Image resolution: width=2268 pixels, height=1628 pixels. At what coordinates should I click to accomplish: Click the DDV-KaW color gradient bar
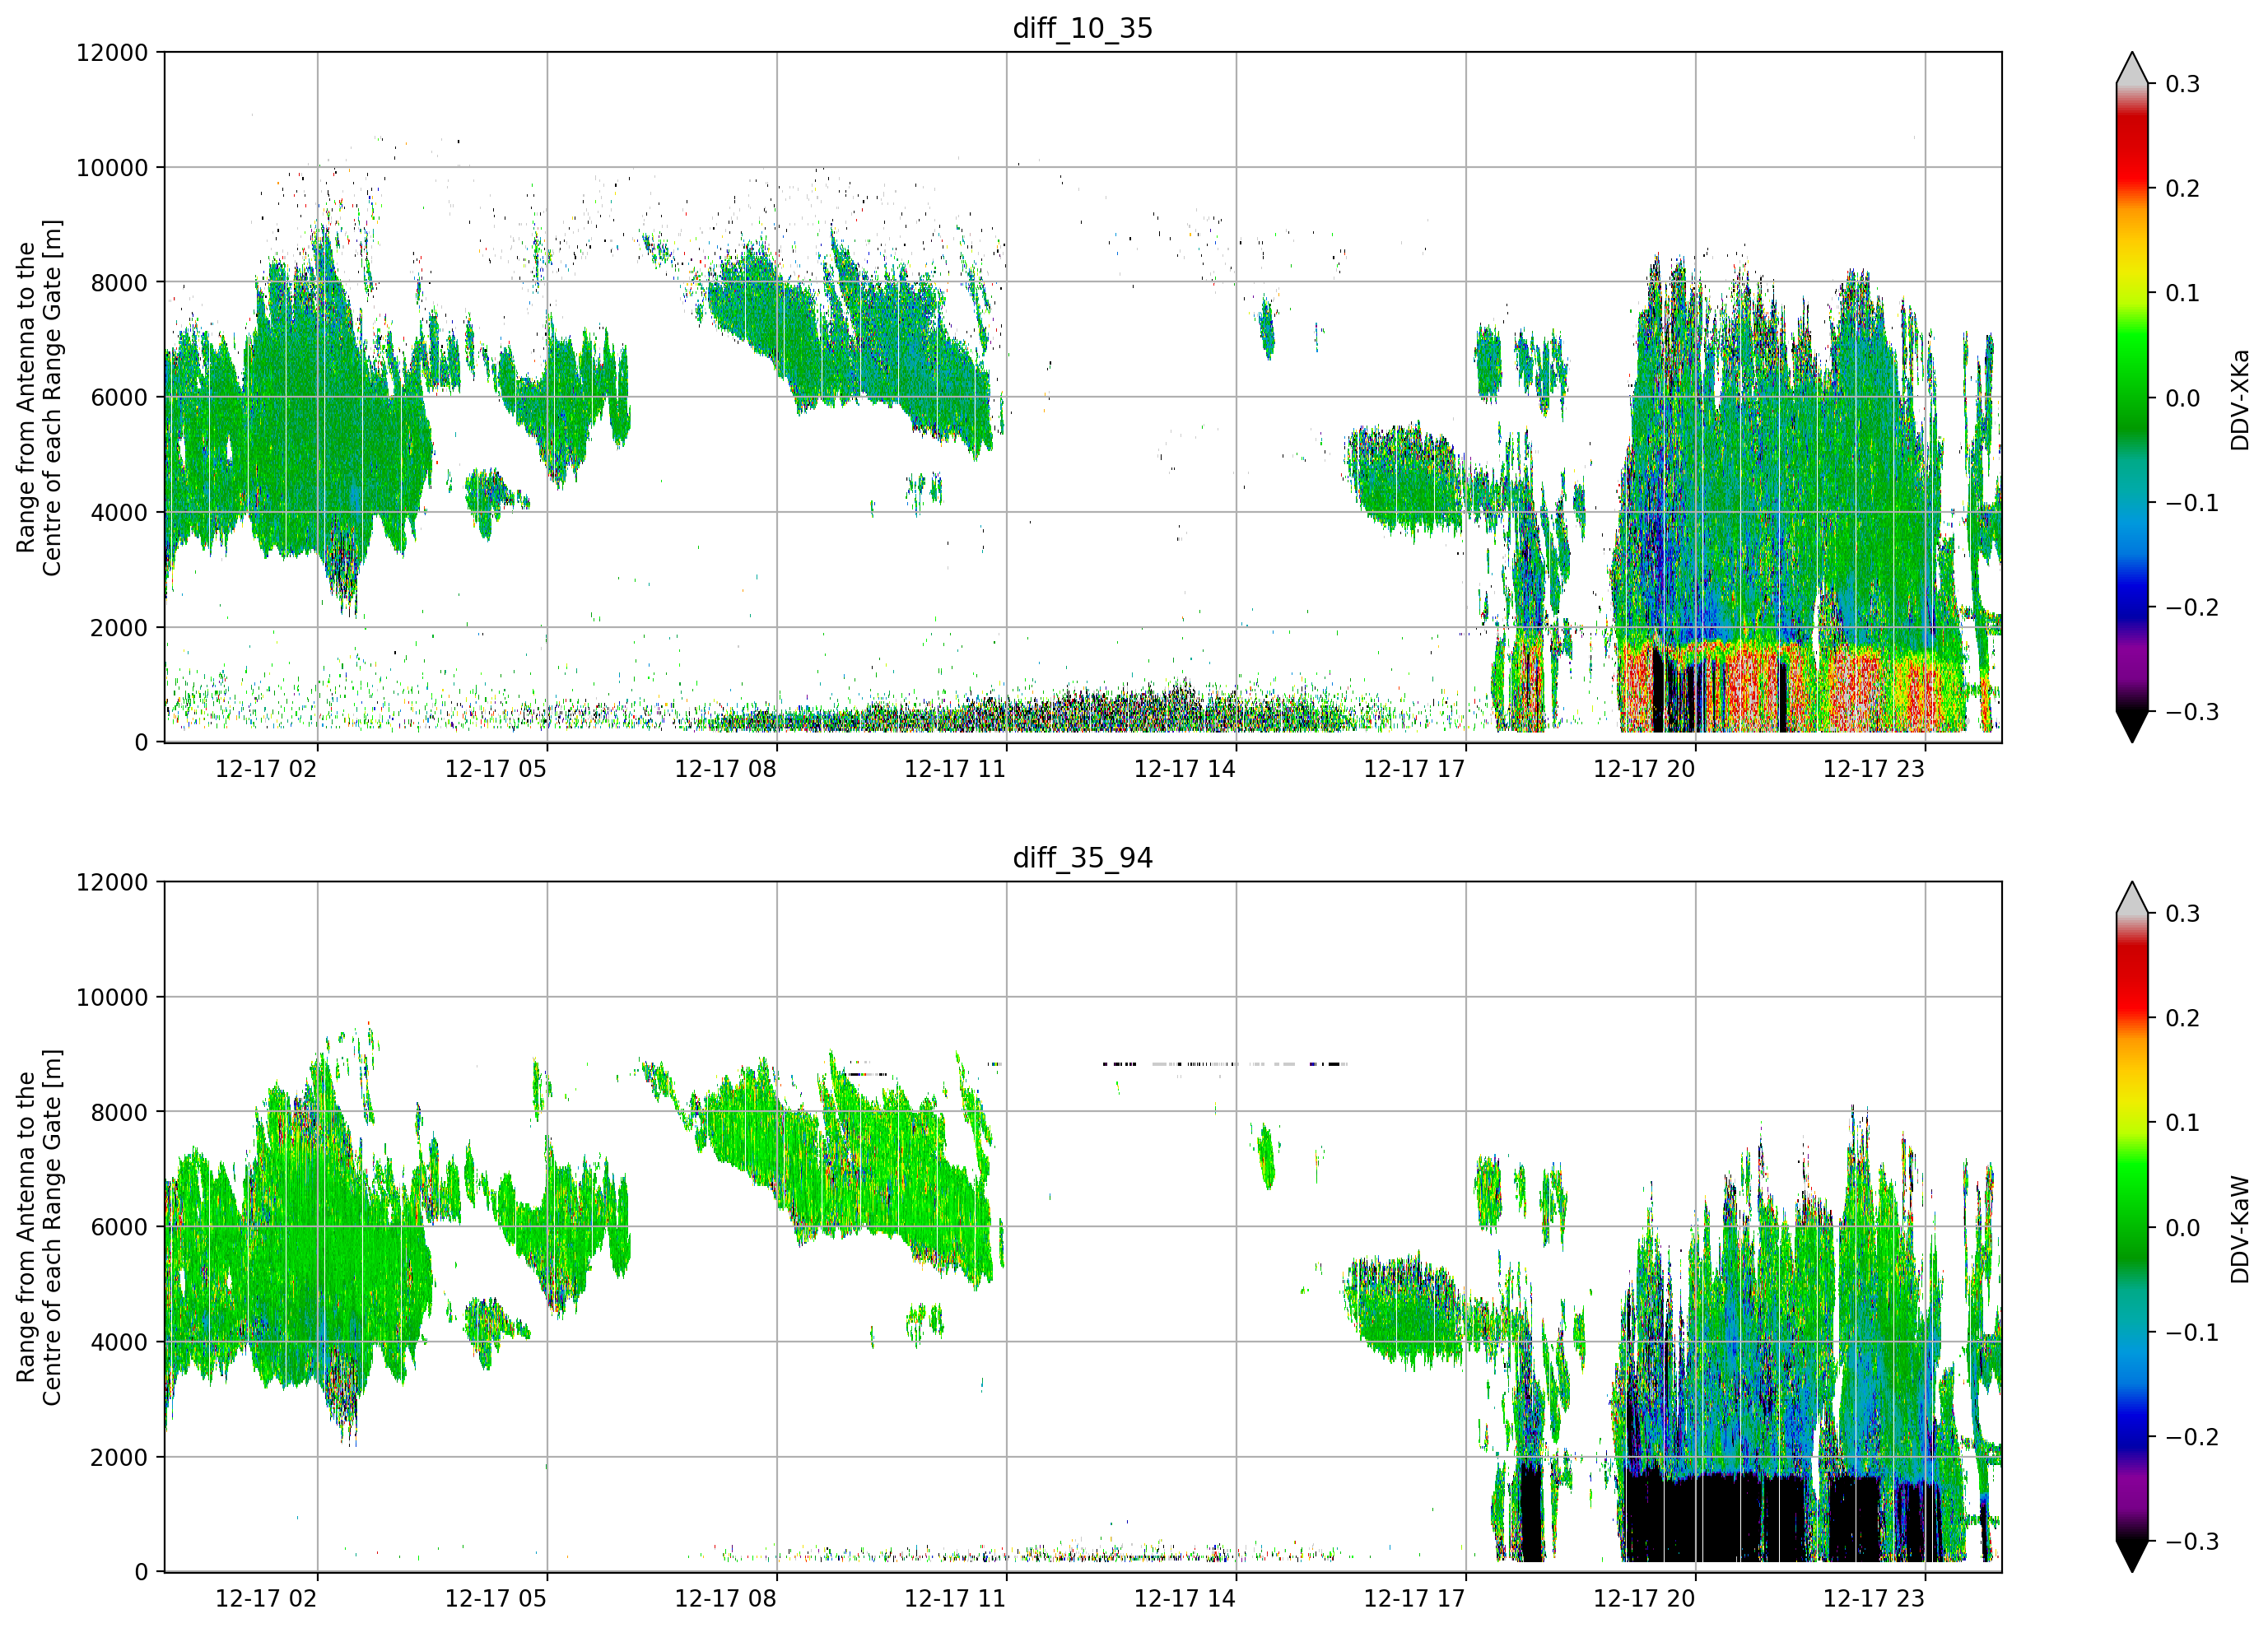pyautogui.click(x=2132, y=1227)
